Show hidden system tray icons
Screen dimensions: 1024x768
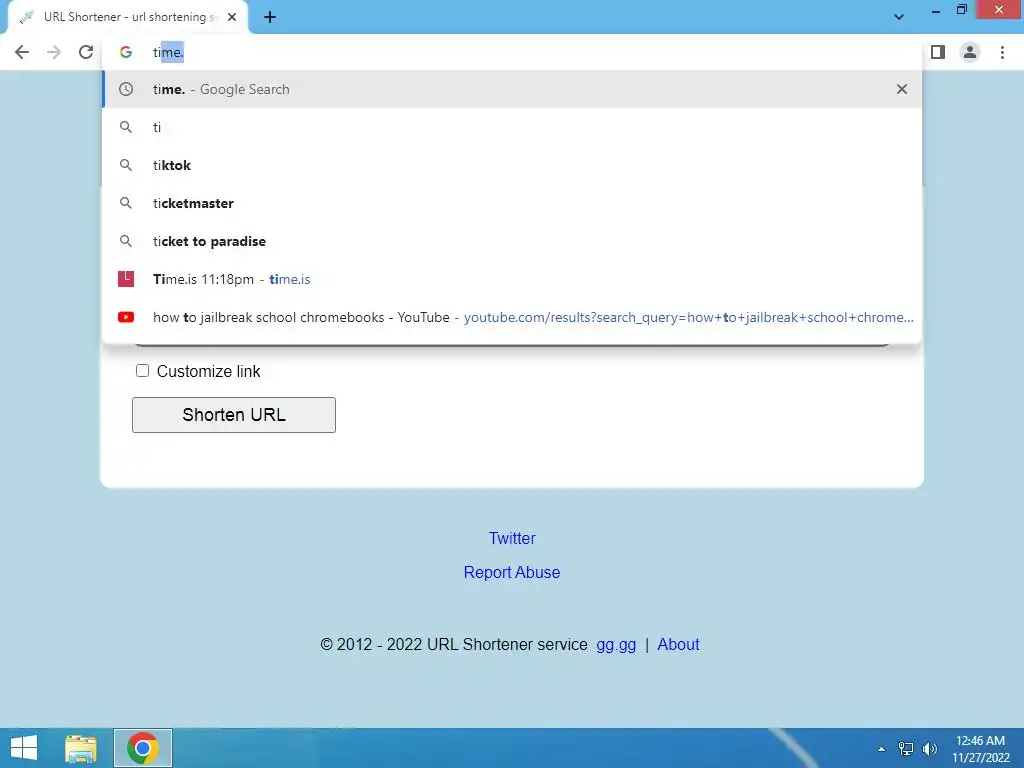(881, 749)
